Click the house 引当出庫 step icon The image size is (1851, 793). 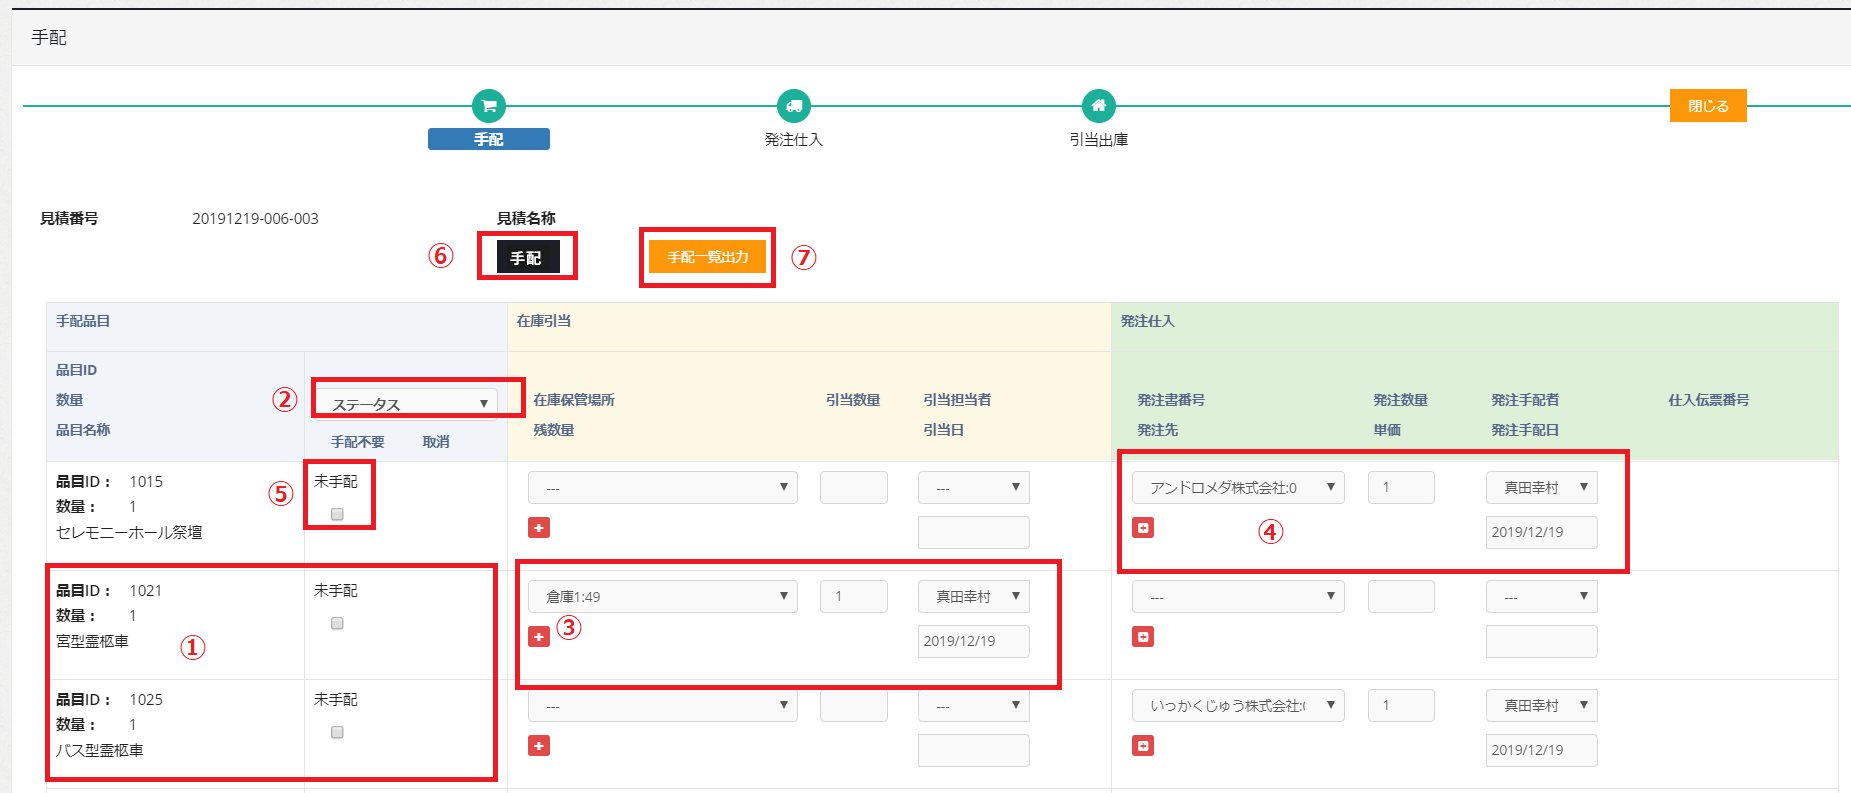coord(1098,106)
